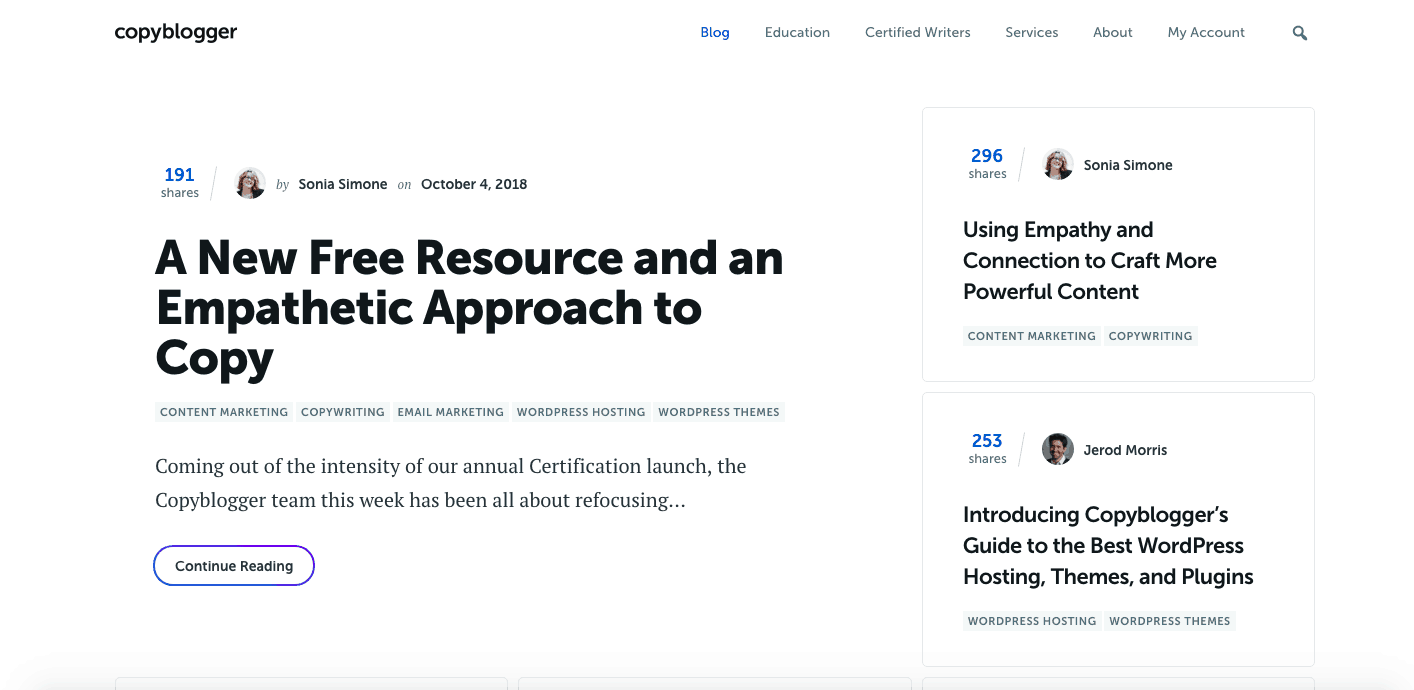Open 'A New Free Resource' headline
The image size is (1414, 690).
(469, 308)
